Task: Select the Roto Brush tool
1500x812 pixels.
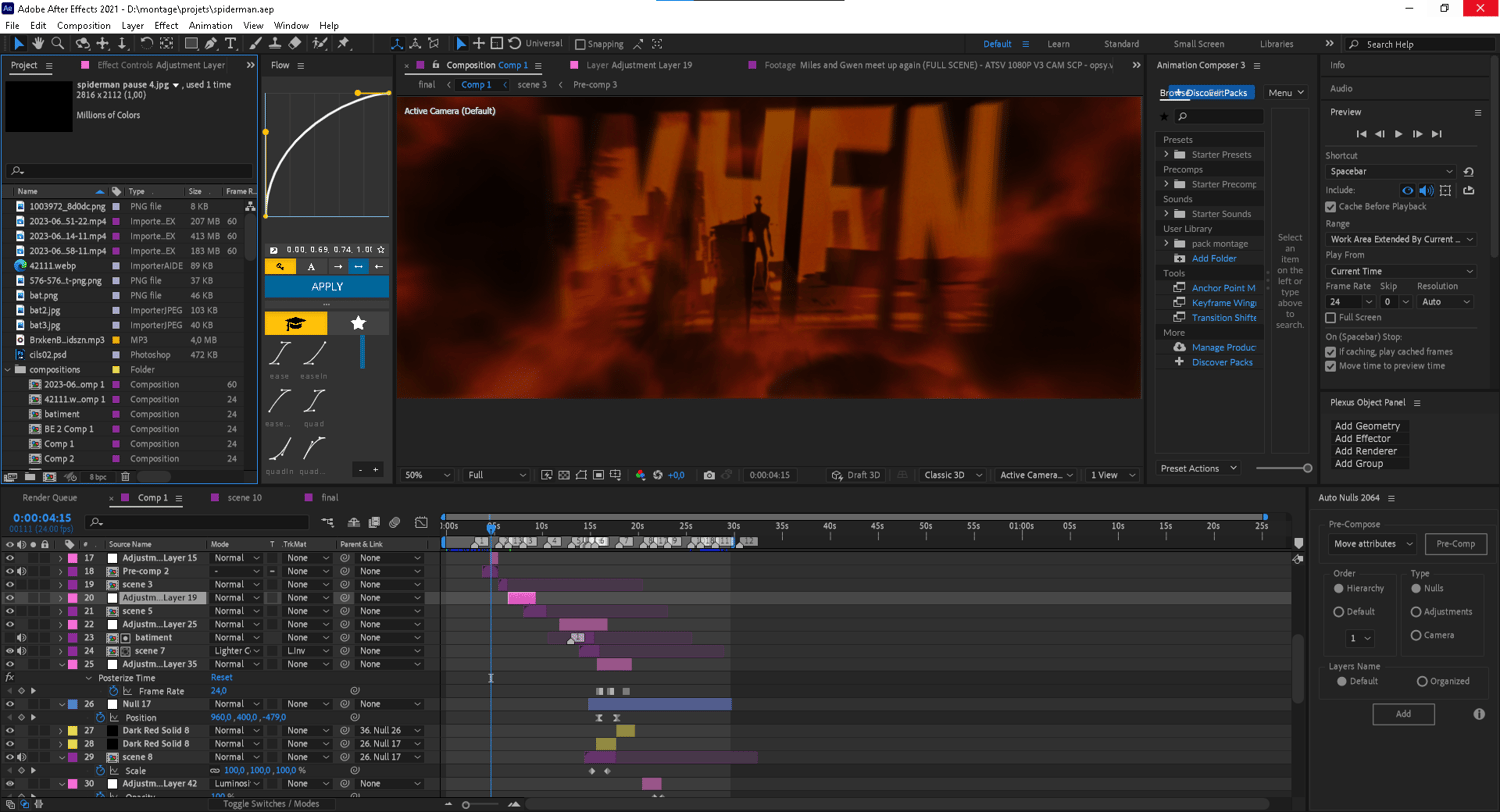Action: tap(320, 43)
